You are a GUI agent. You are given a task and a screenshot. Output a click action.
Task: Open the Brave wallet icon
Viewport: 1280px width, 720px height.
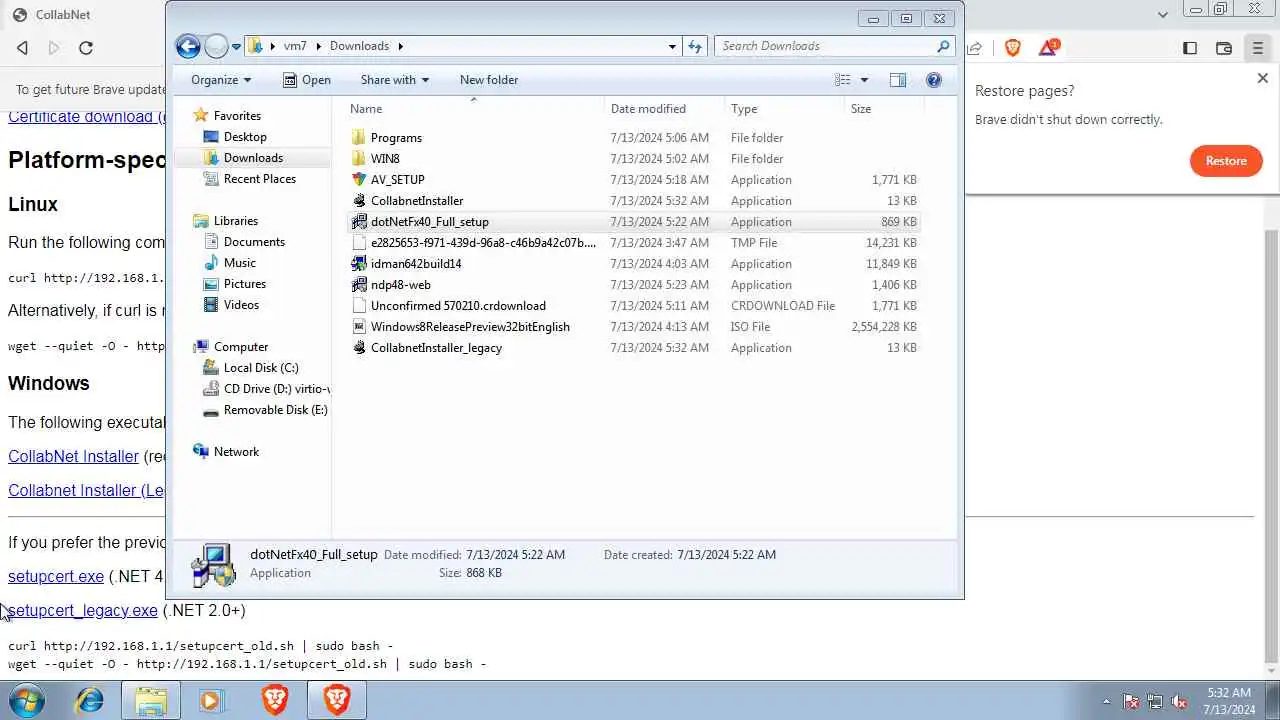[x=1224, y=48]
